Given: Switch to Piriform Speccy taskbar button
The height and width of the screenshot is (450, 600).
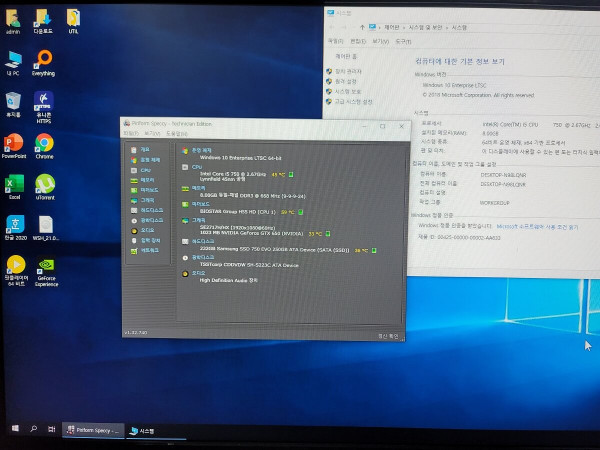Looking at the screenshot, I should click(x=93, y=430).
